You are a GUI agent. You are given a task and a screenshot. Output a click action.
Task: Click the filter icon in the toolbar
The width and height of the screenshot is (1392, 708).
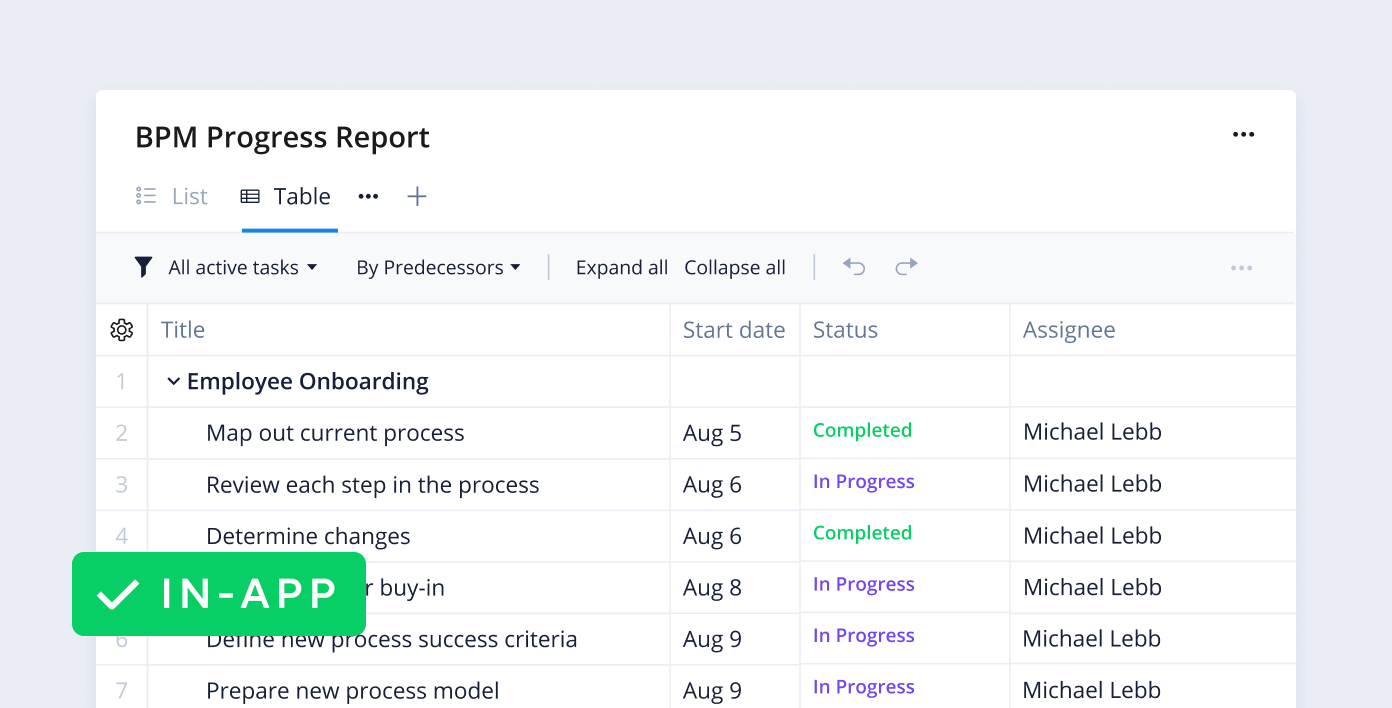coord(143,267)
